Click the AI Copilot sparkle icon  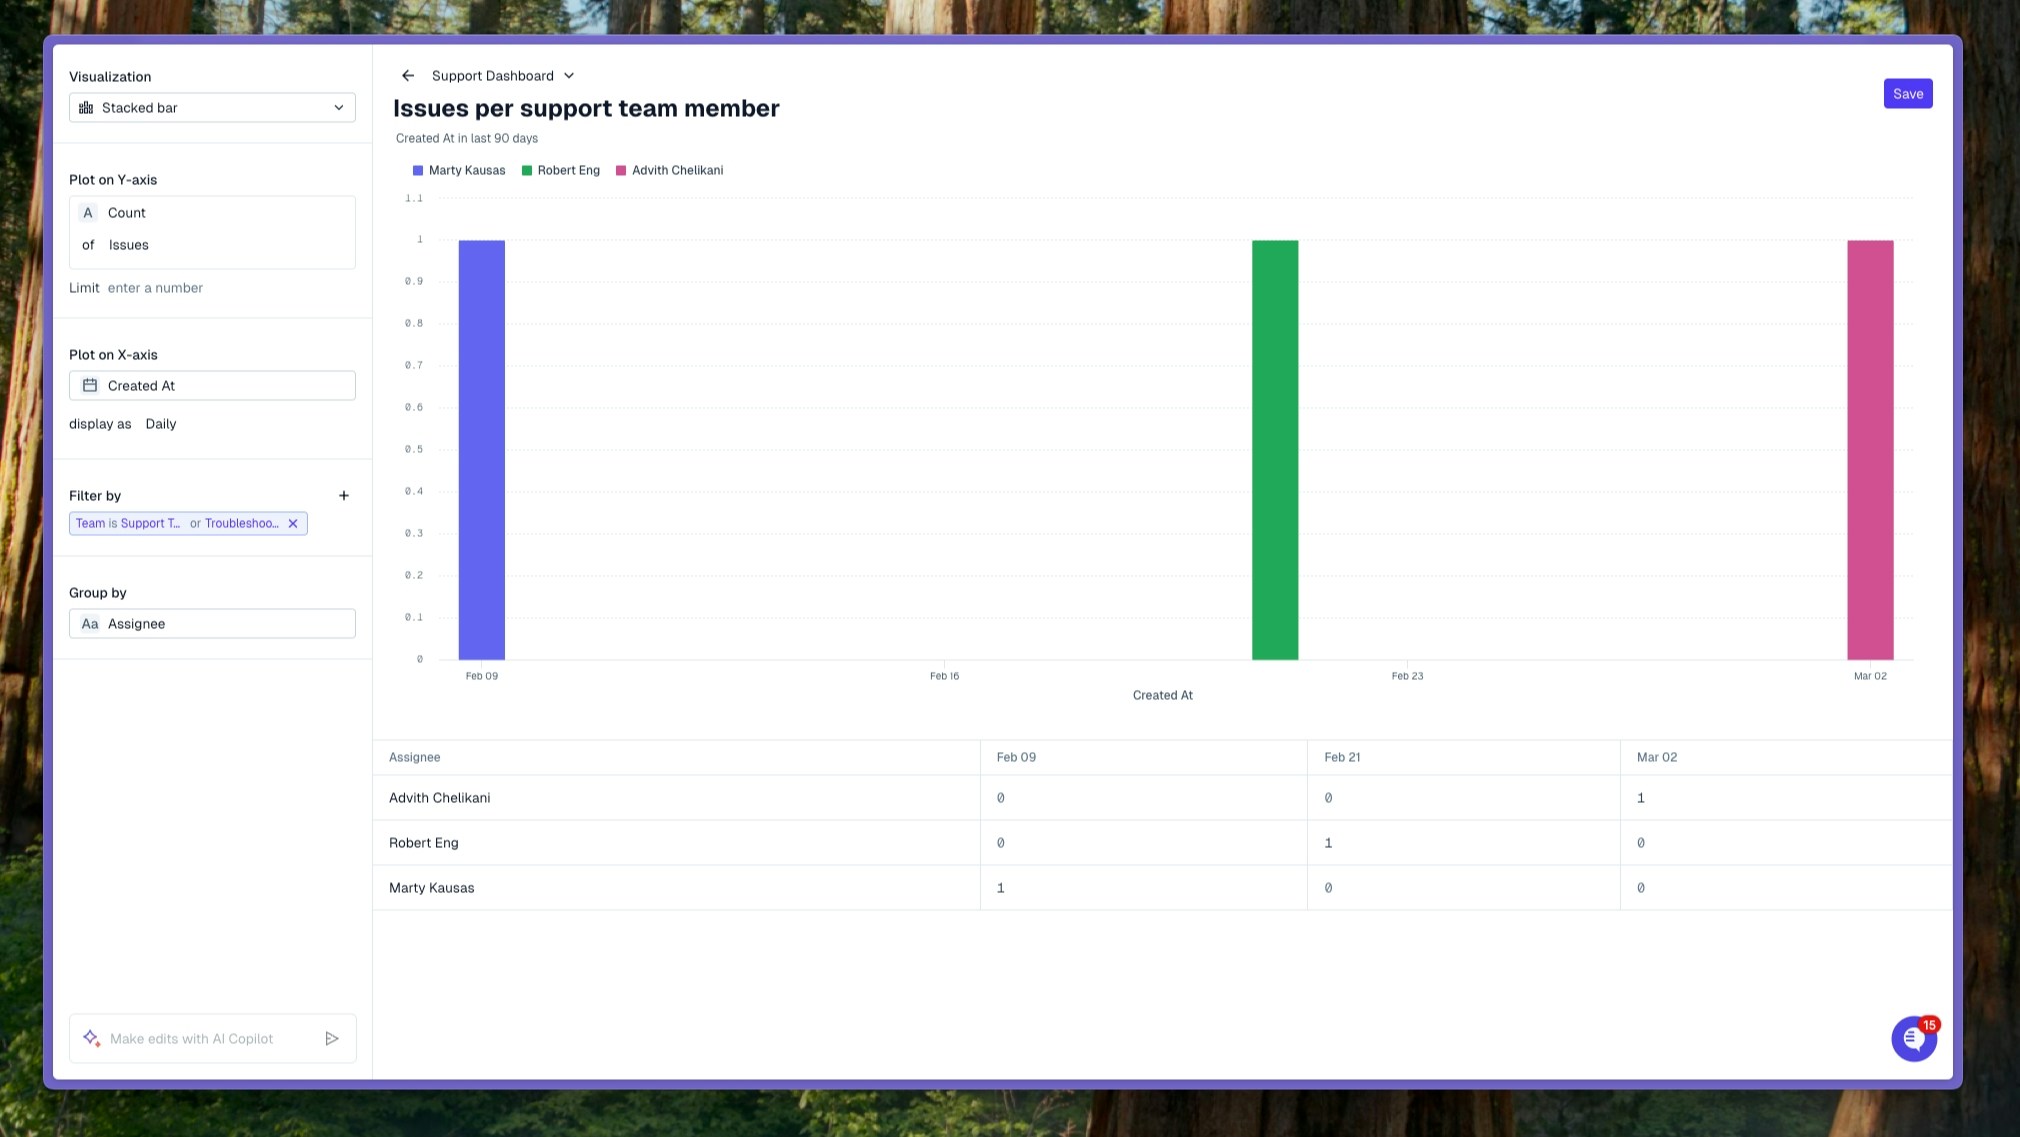pyautogui.click(x=91, y=1038)
